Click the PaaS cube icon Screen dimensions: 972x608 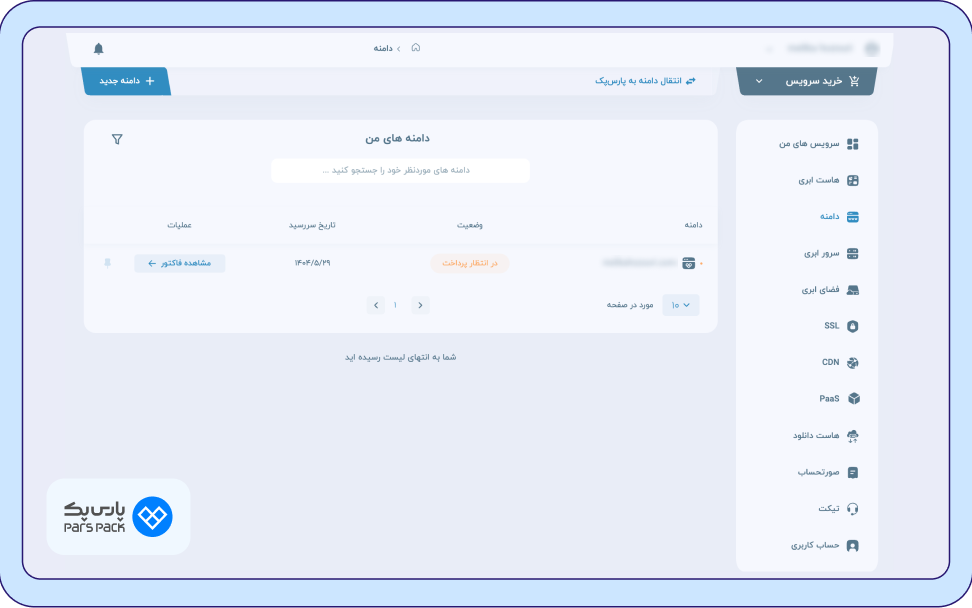coord(854,399)
